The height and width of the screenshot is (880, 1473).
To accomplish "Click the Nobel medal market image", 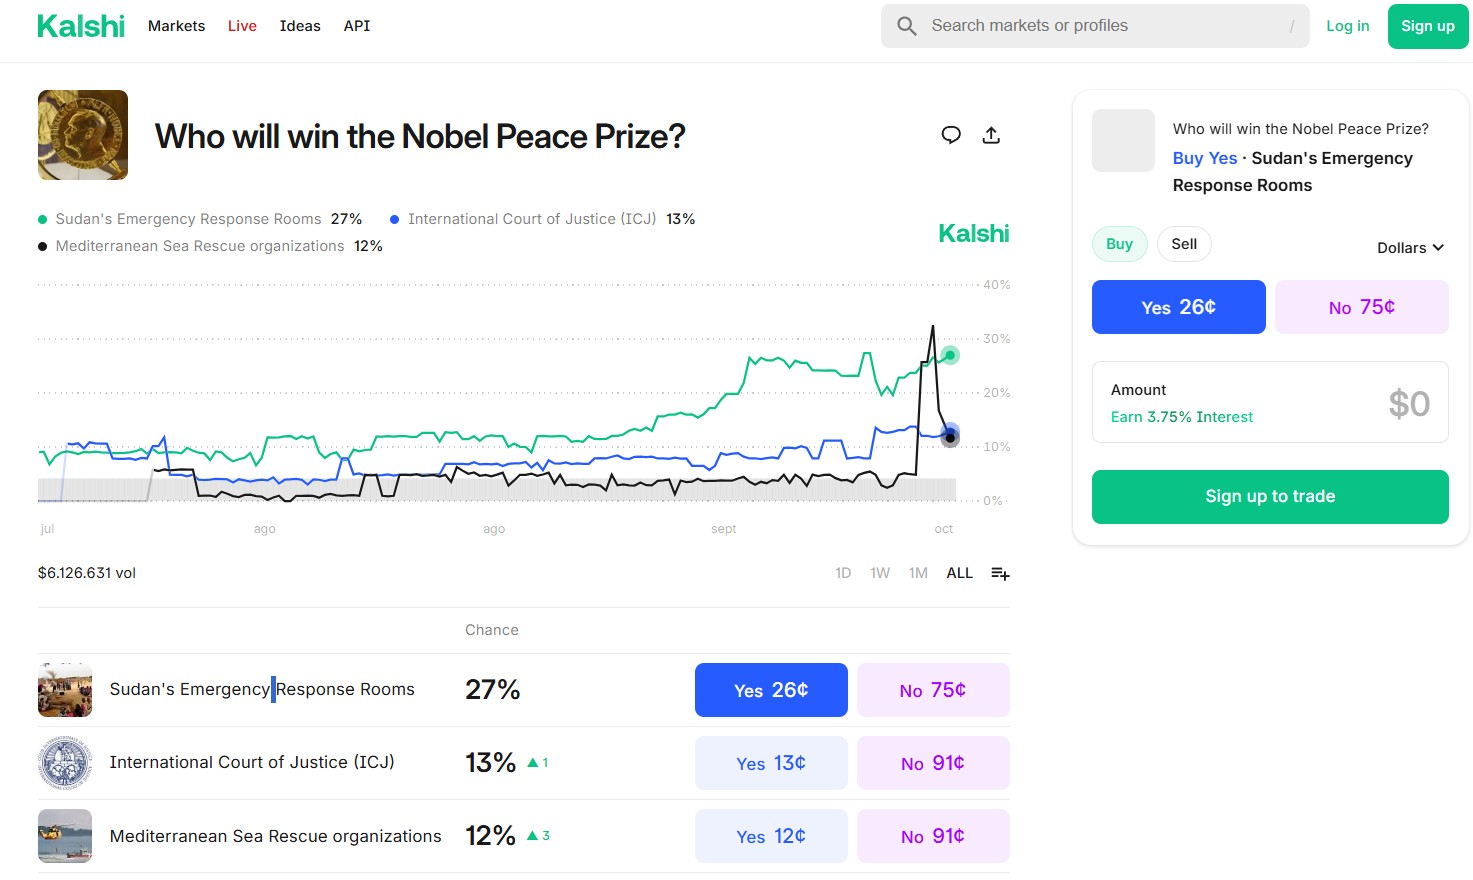I will [83, 135].
